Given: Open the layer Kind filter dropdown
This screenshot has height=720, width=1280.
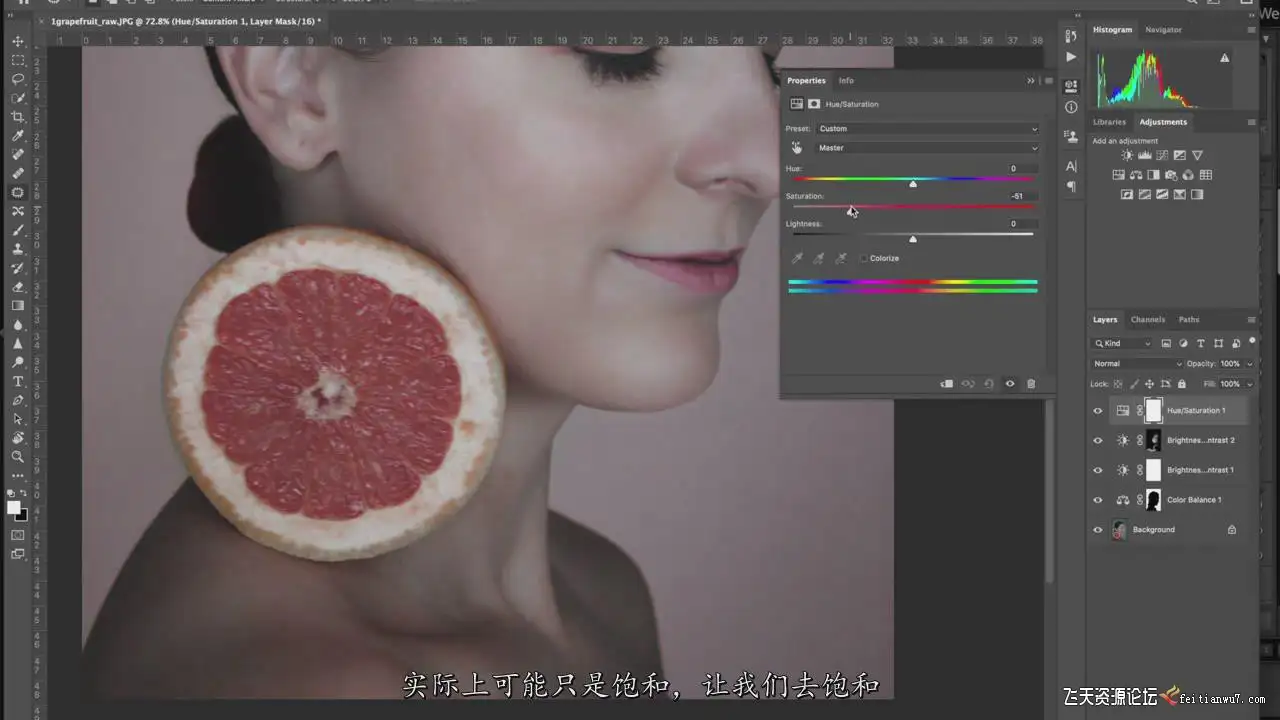Looking at the screenshot, I should point(1122,343).
